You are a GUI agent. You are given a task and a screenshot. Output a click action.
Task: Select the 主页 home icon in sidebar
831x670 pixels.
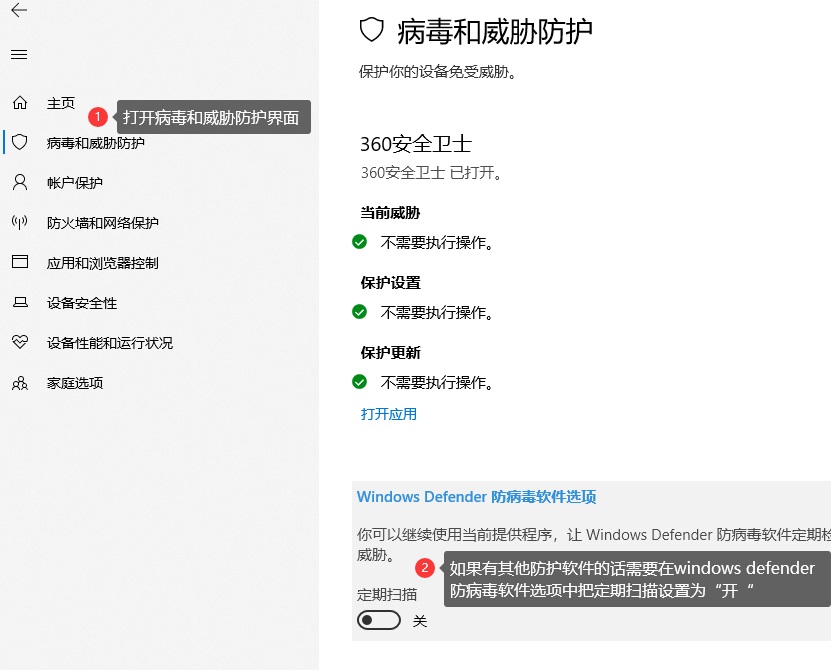(19, 102)
